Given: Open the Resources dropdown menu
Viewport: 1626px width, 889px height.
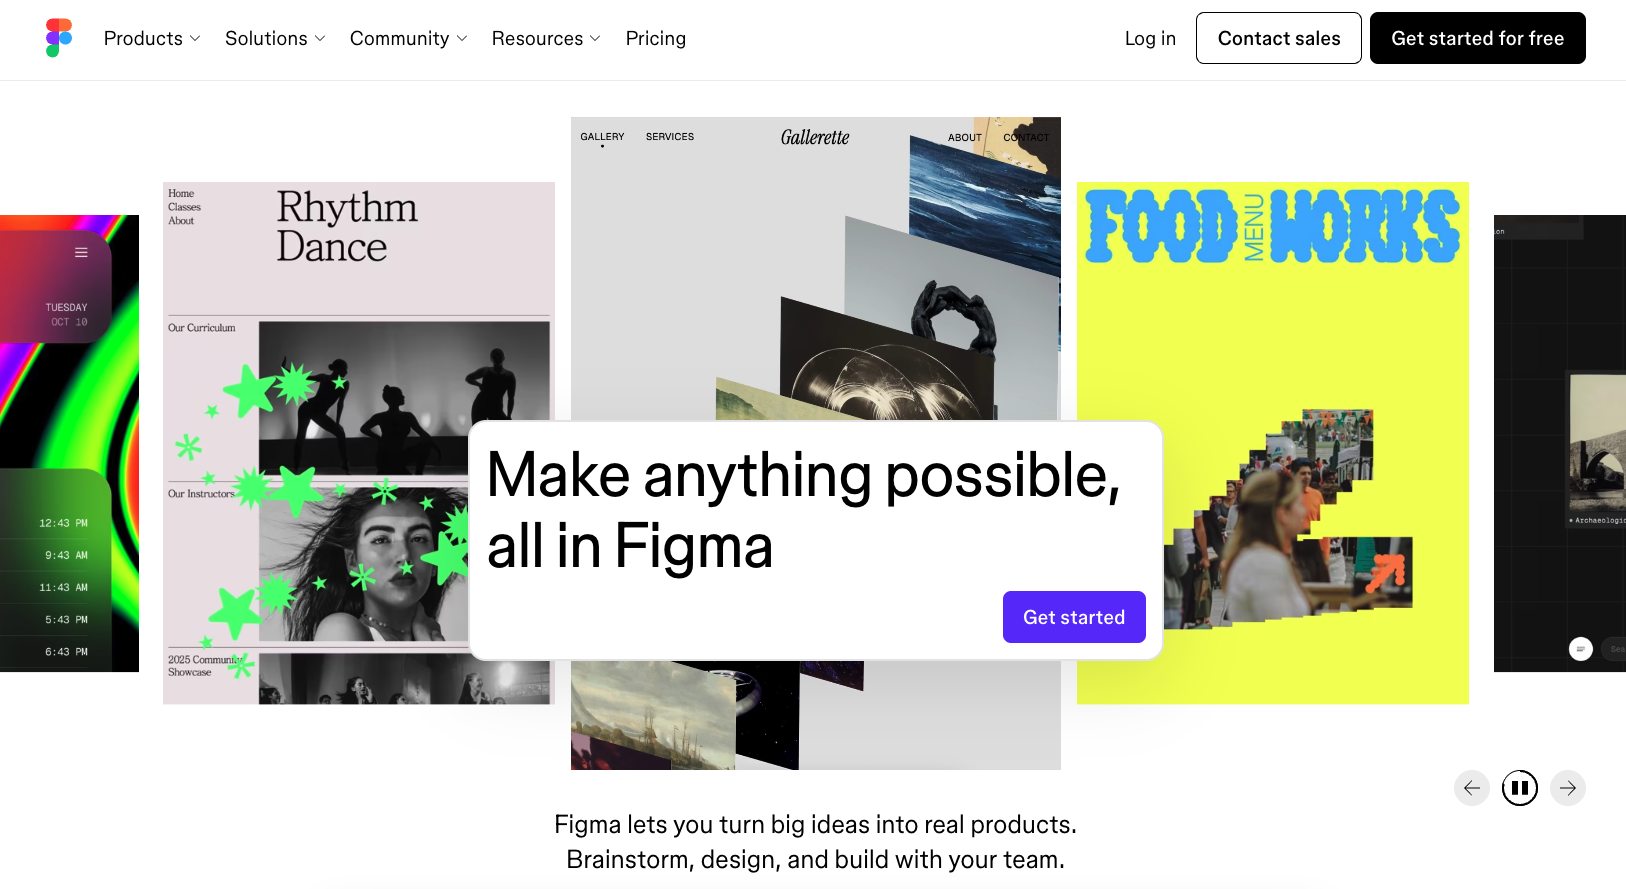Looking at the screenshot, I should 546,38.
